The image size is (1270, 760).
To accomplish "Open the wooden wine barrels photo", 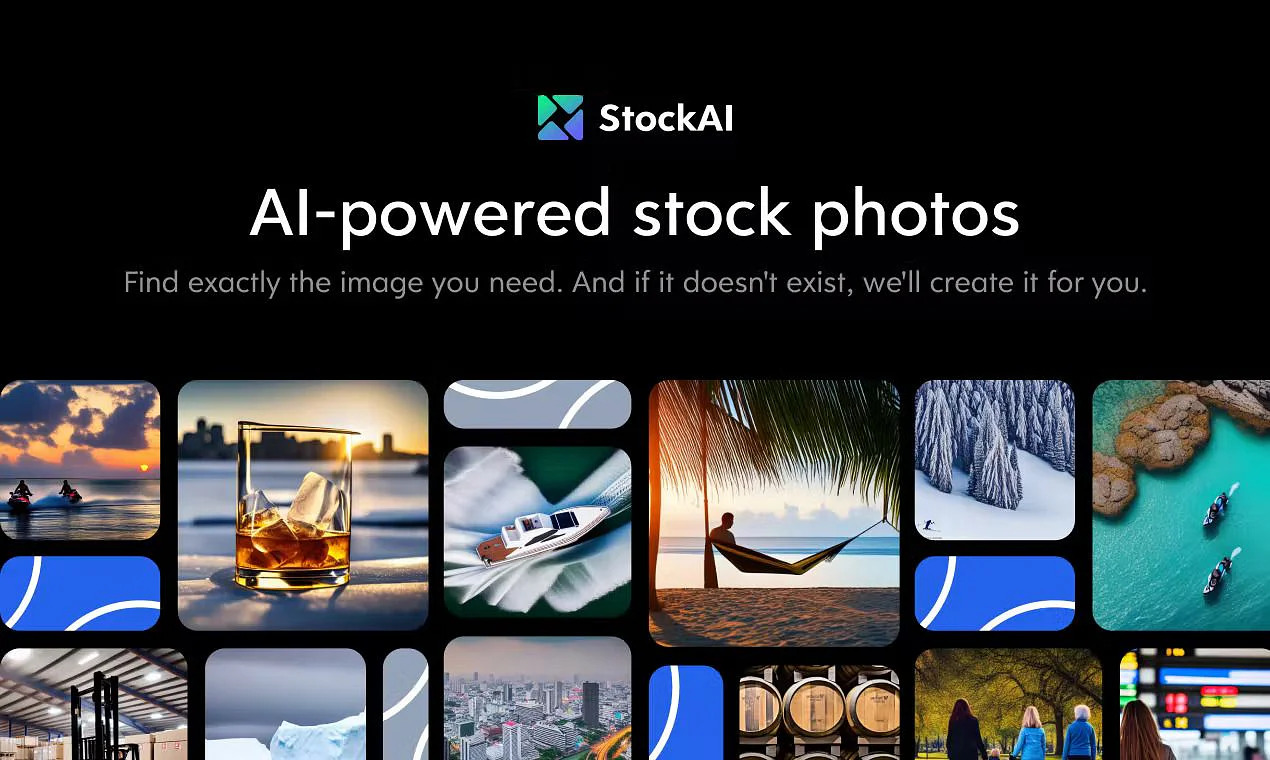I will click(x=819, y=712).
